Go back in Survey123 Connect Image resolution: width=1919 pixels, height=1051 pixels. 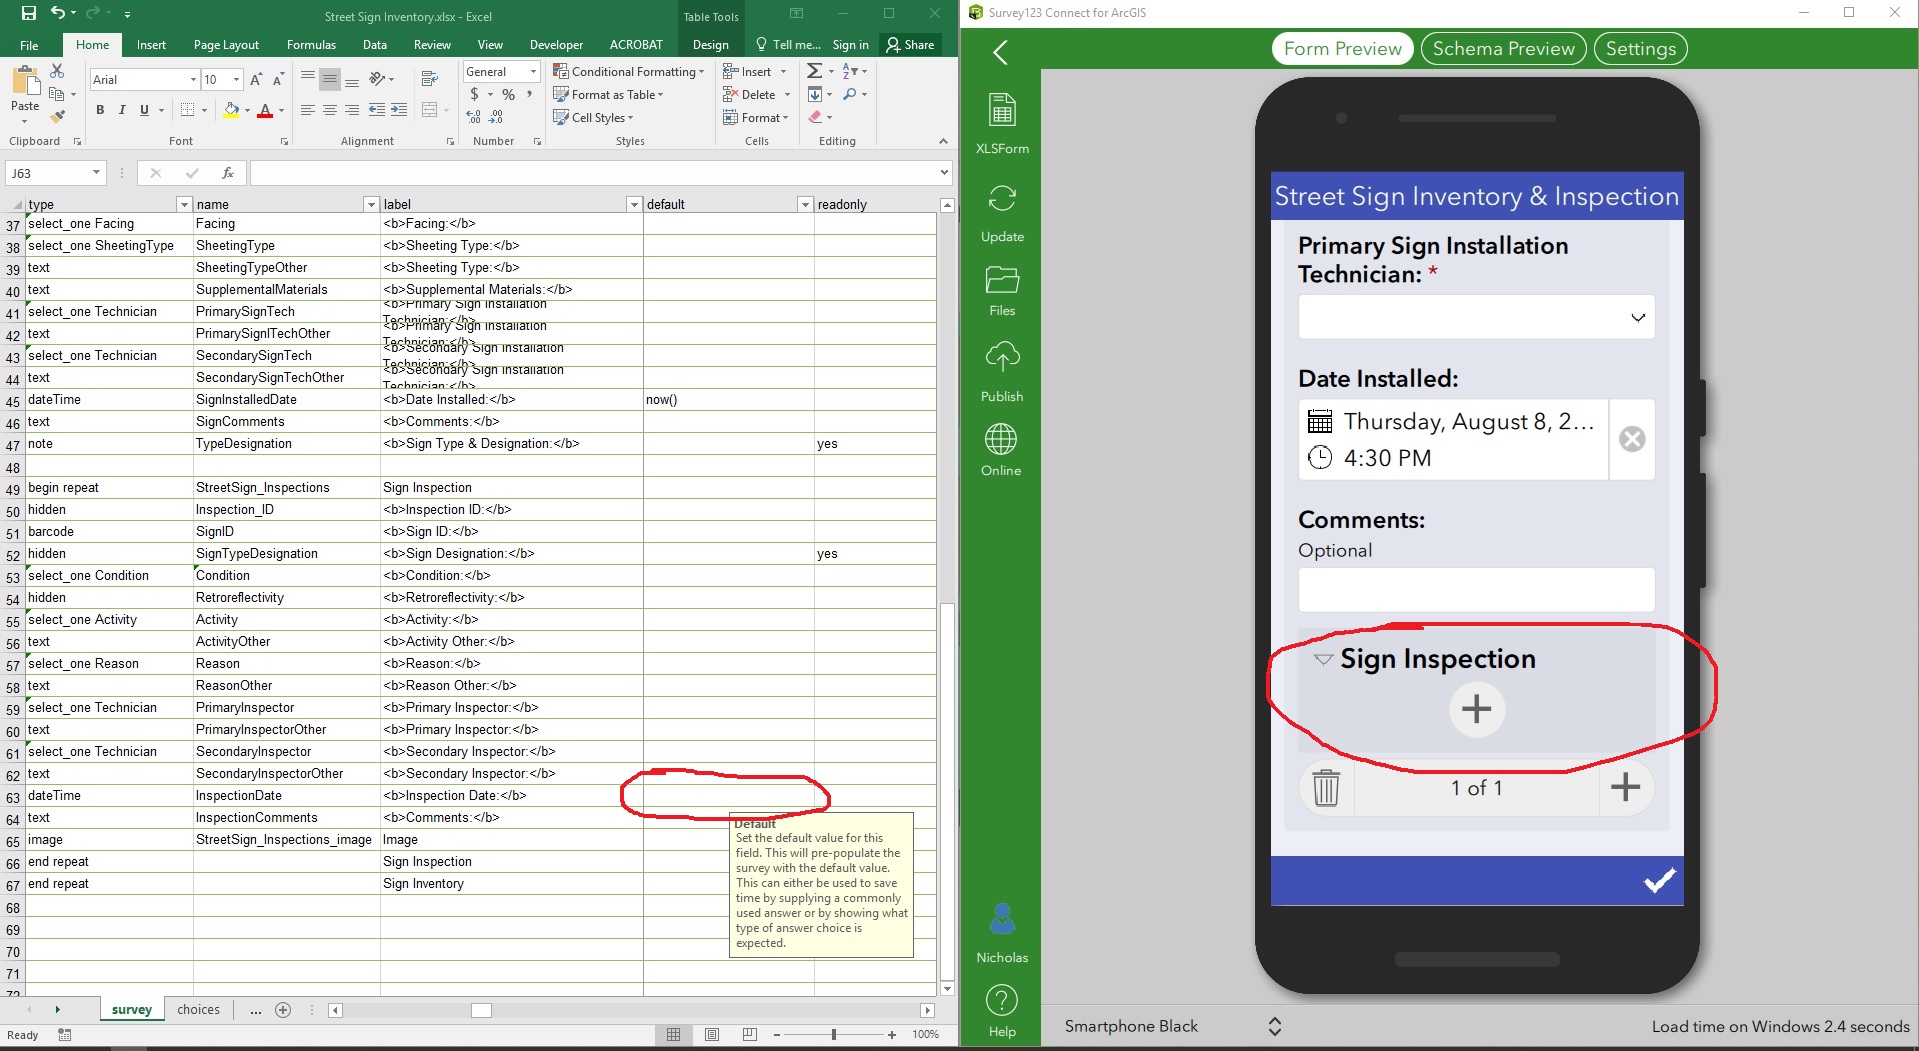[x=1000, y=52]
